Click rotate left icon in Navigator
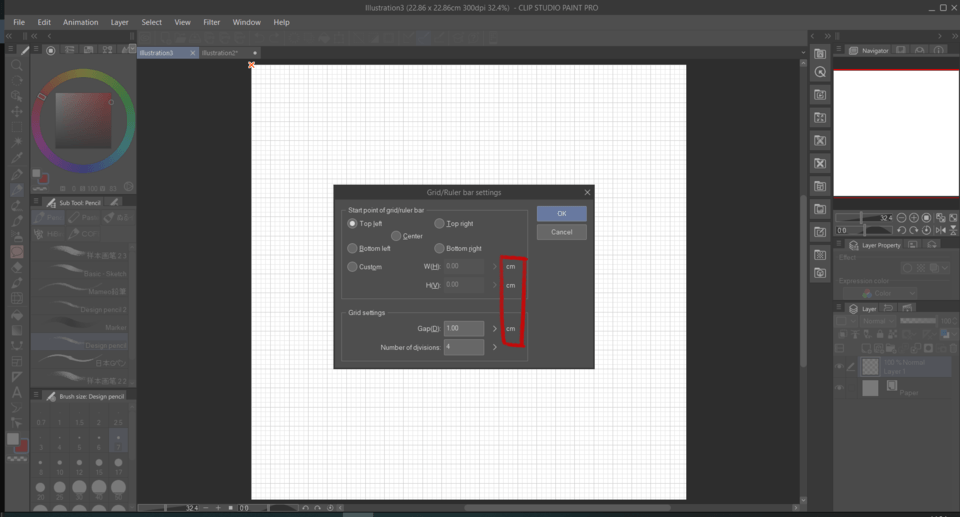960x517 pixels. tap(901, 230)
